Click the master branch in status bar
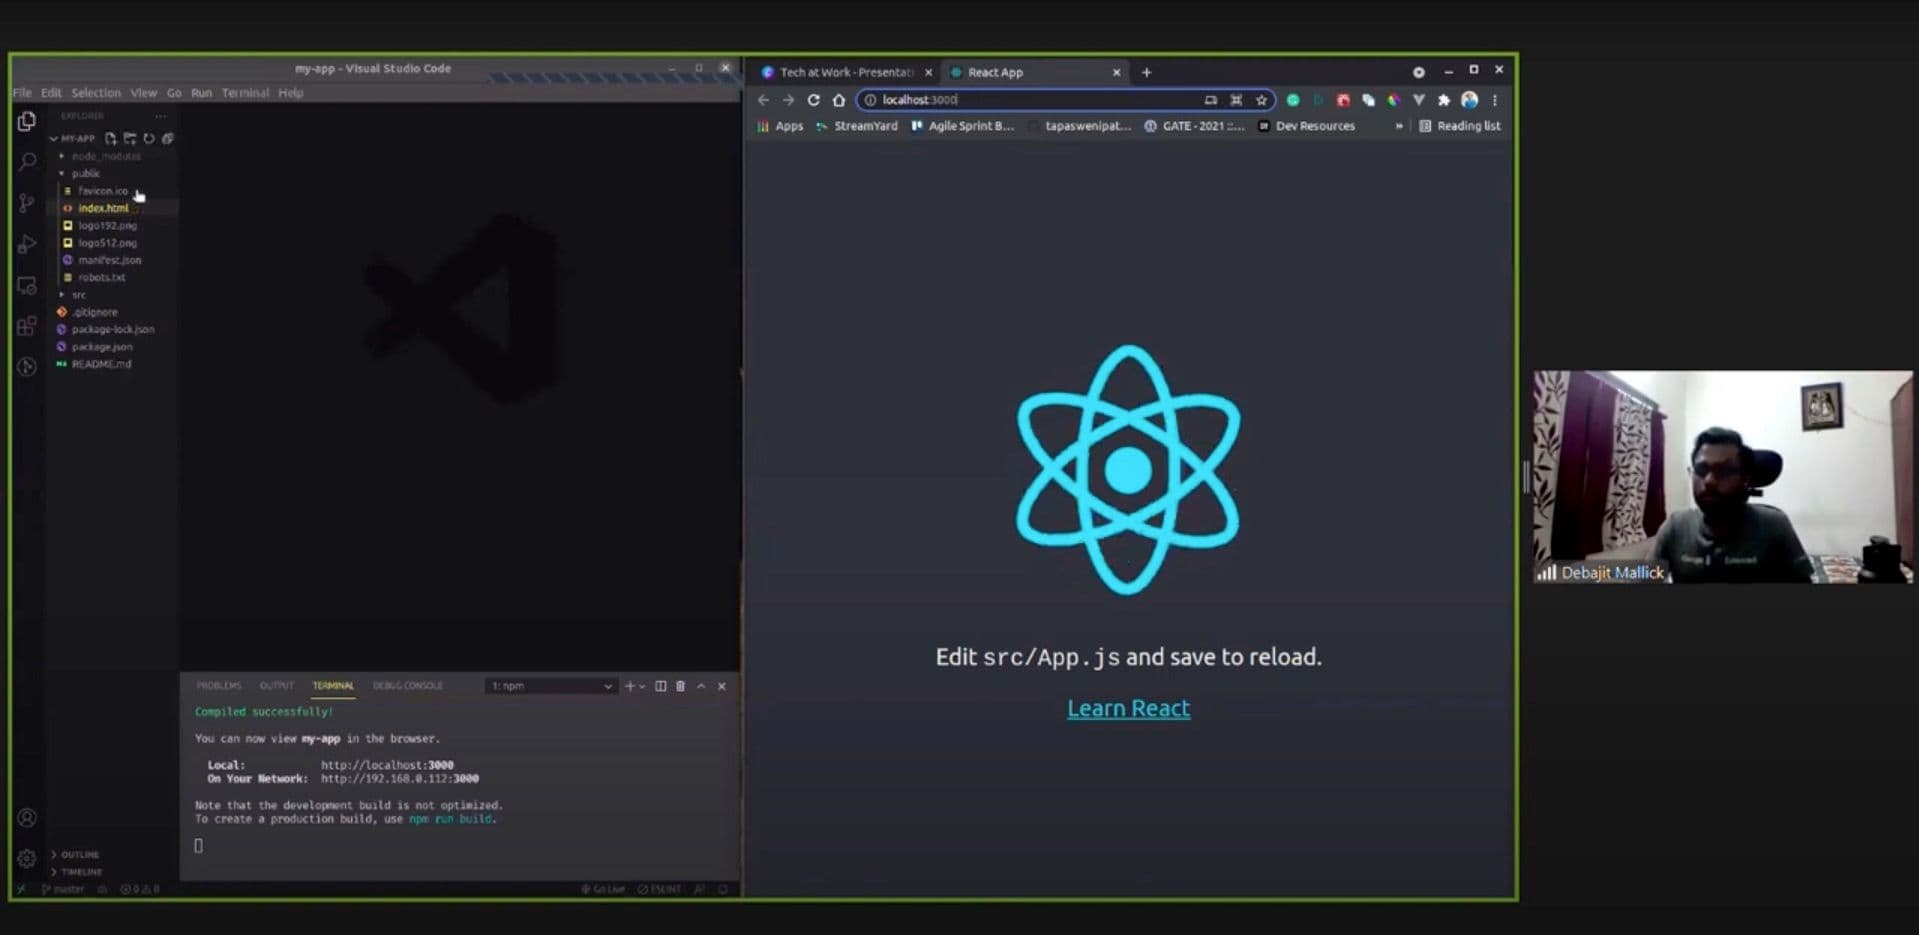1919x935 pixels. tap(63, 889)
